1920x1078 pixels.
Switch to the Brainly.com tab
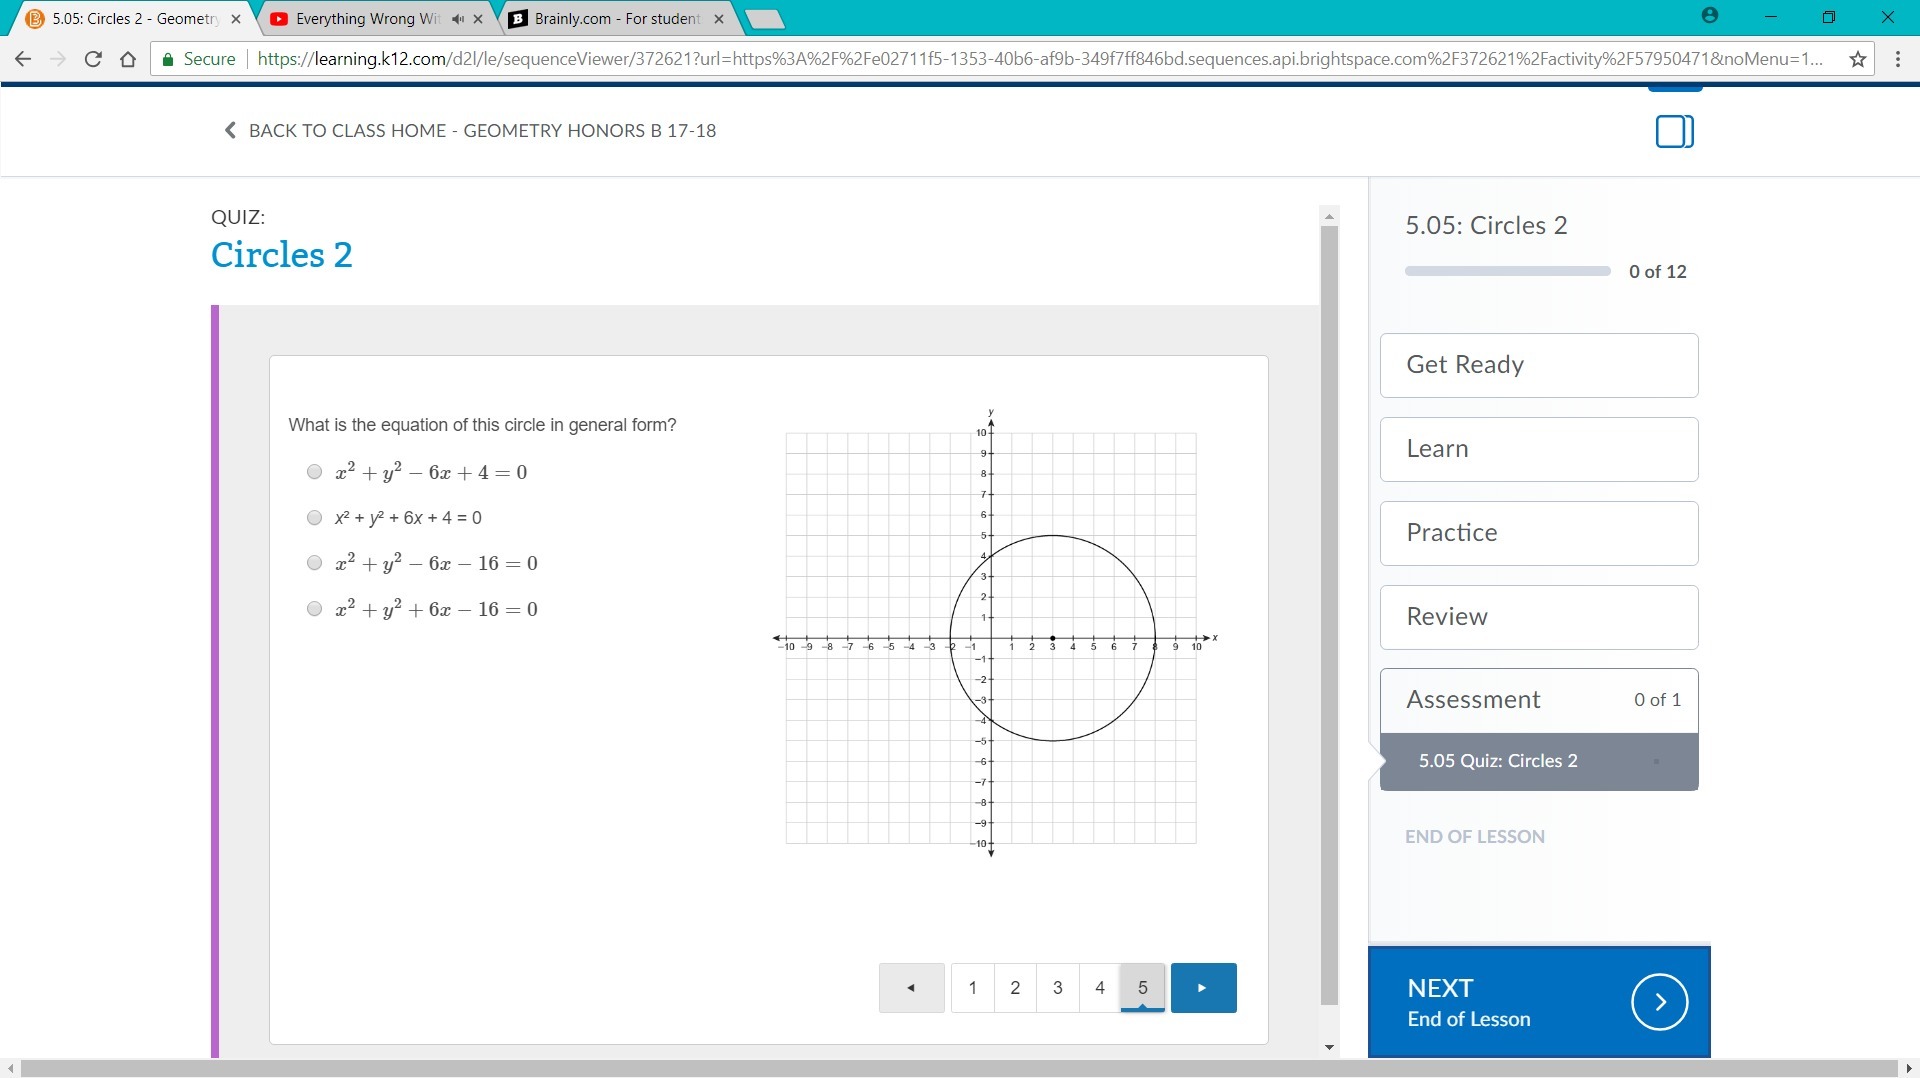point(617,19)
